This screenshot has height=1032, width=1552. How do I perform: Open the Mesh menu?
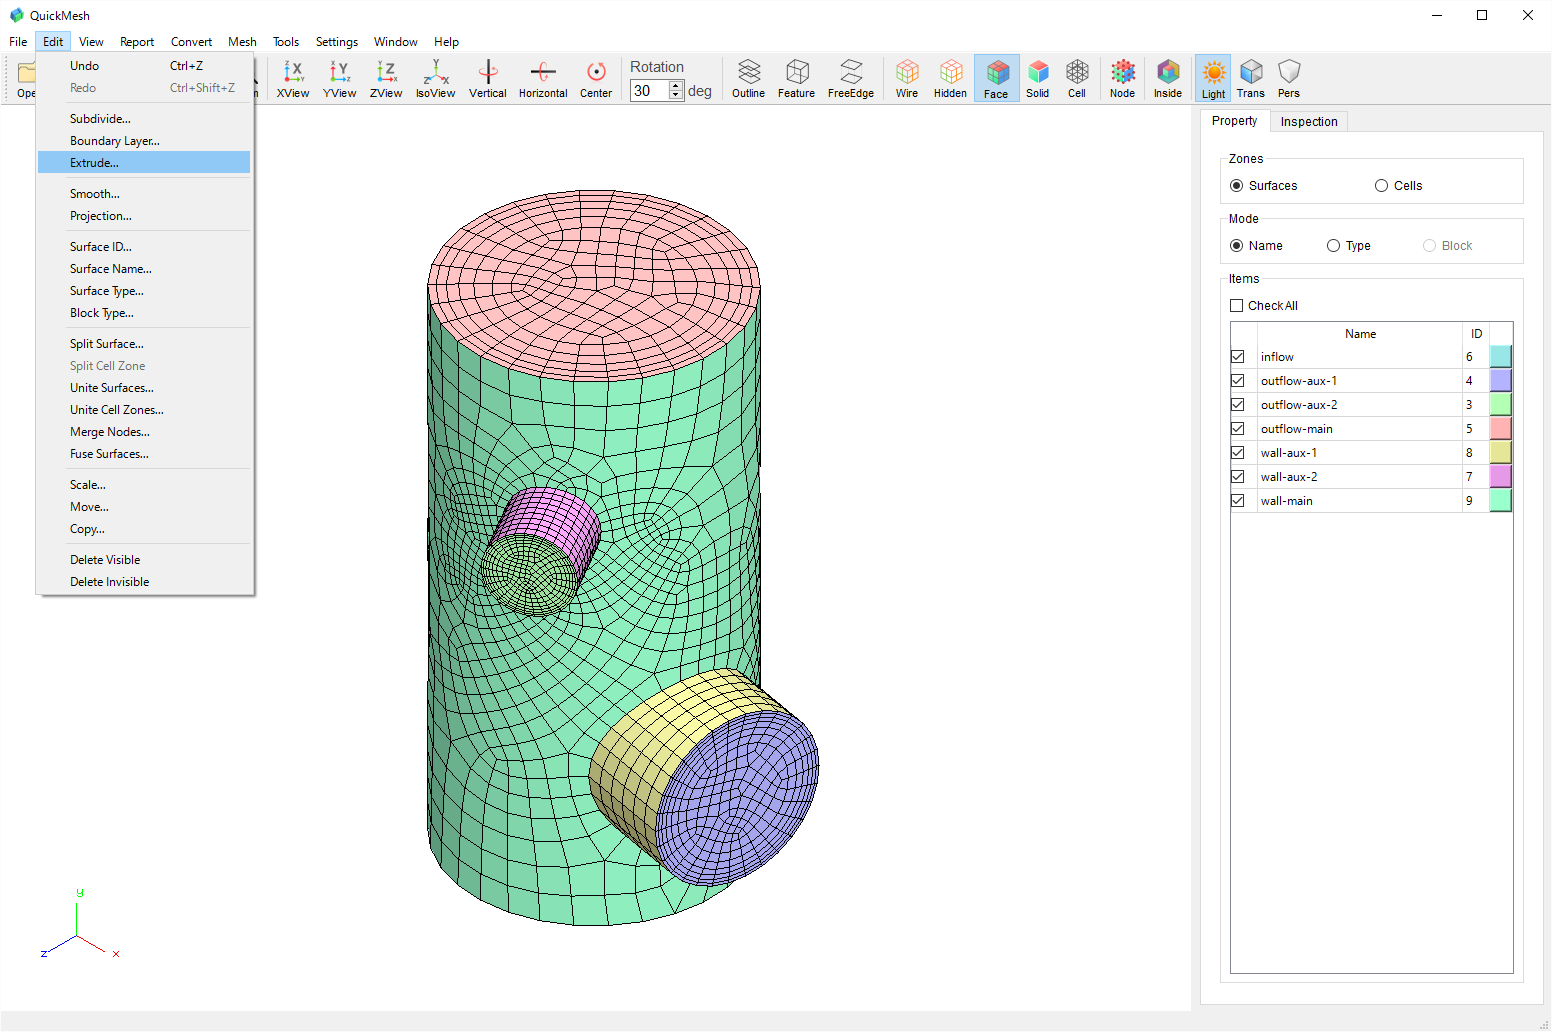[x=242, y=42]
